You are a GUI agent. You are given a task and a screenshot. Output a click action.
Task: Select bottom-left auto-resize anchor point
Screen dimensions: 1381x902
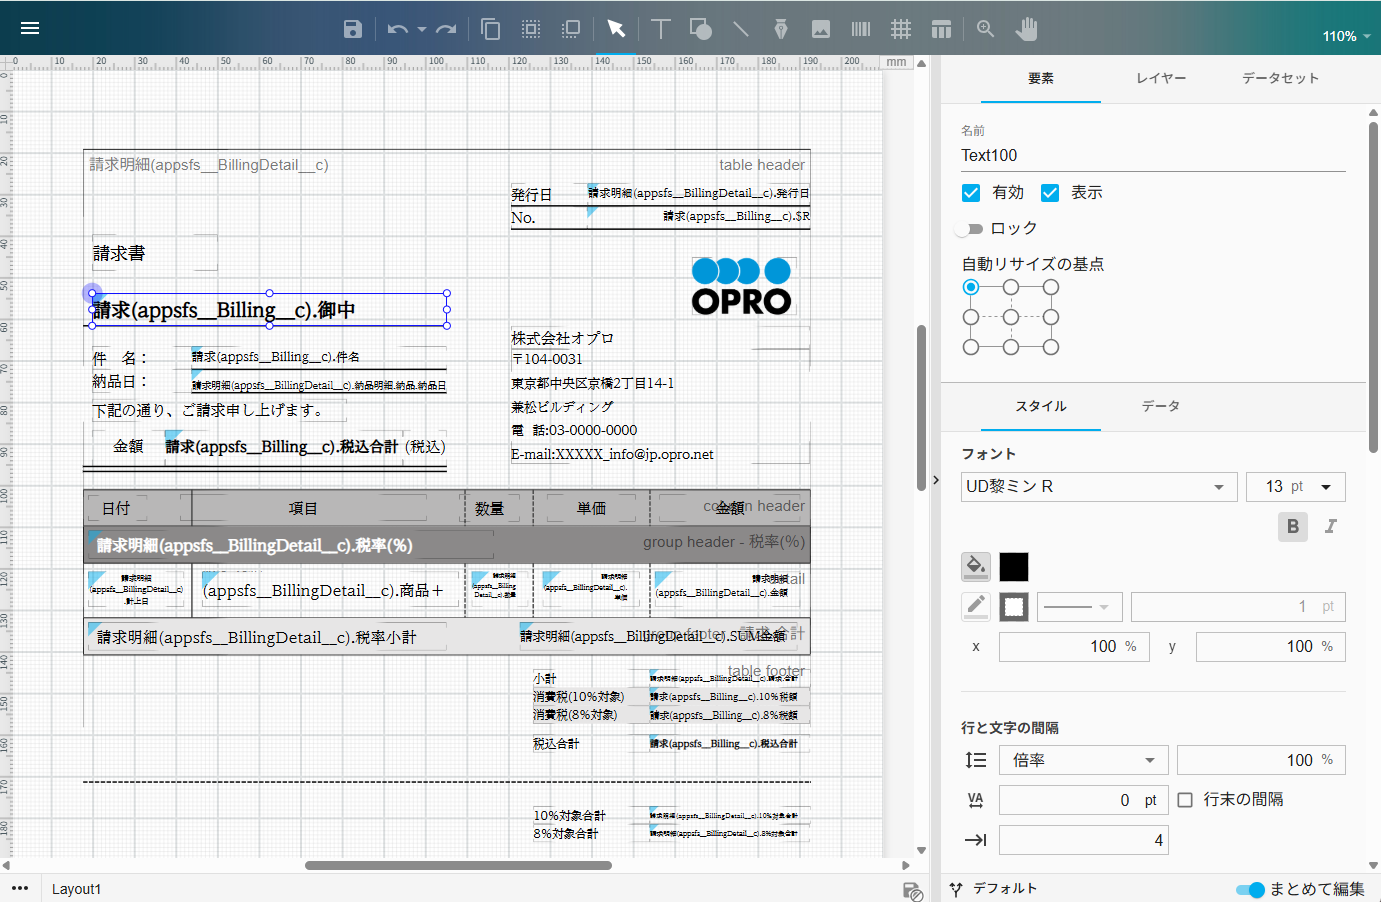pos(971,347)
